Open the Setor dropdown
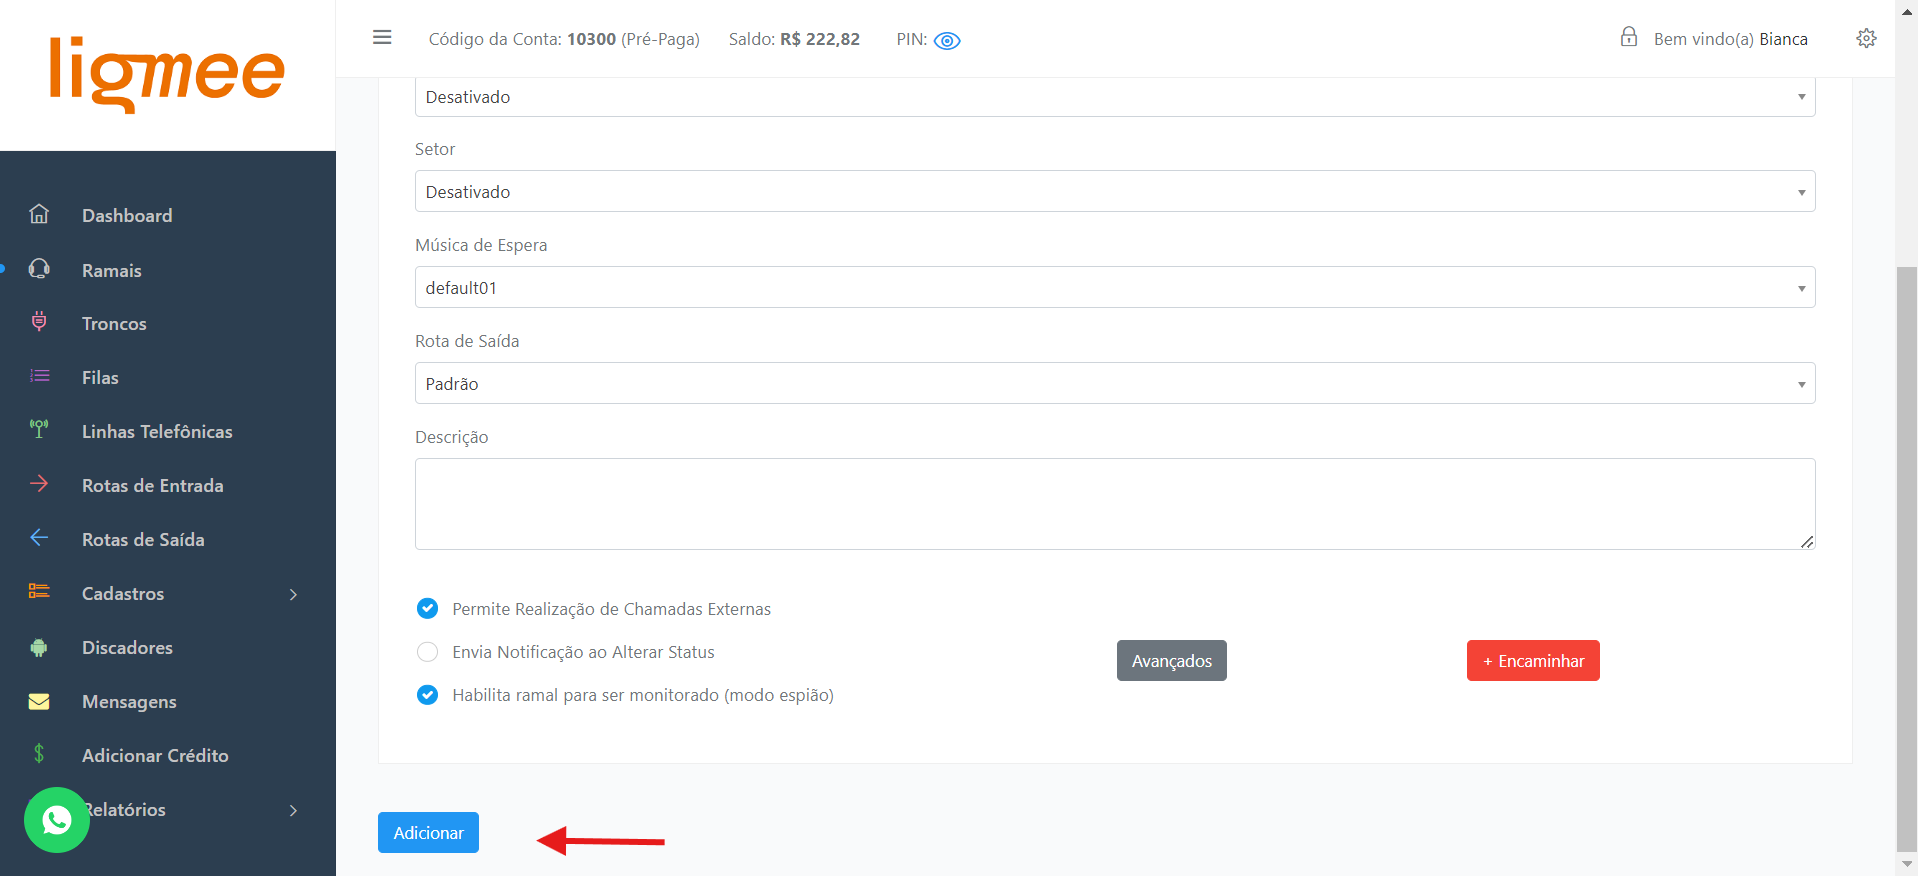 tap(1114, 192)
